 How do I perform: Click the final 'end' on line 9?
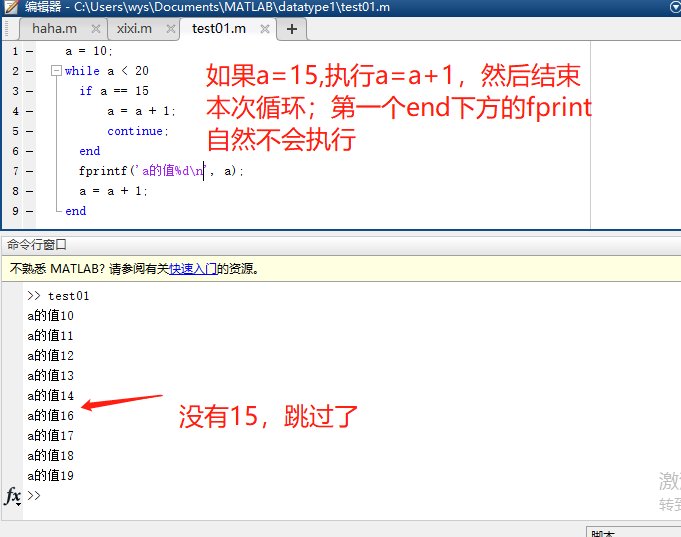pos(76,211)
